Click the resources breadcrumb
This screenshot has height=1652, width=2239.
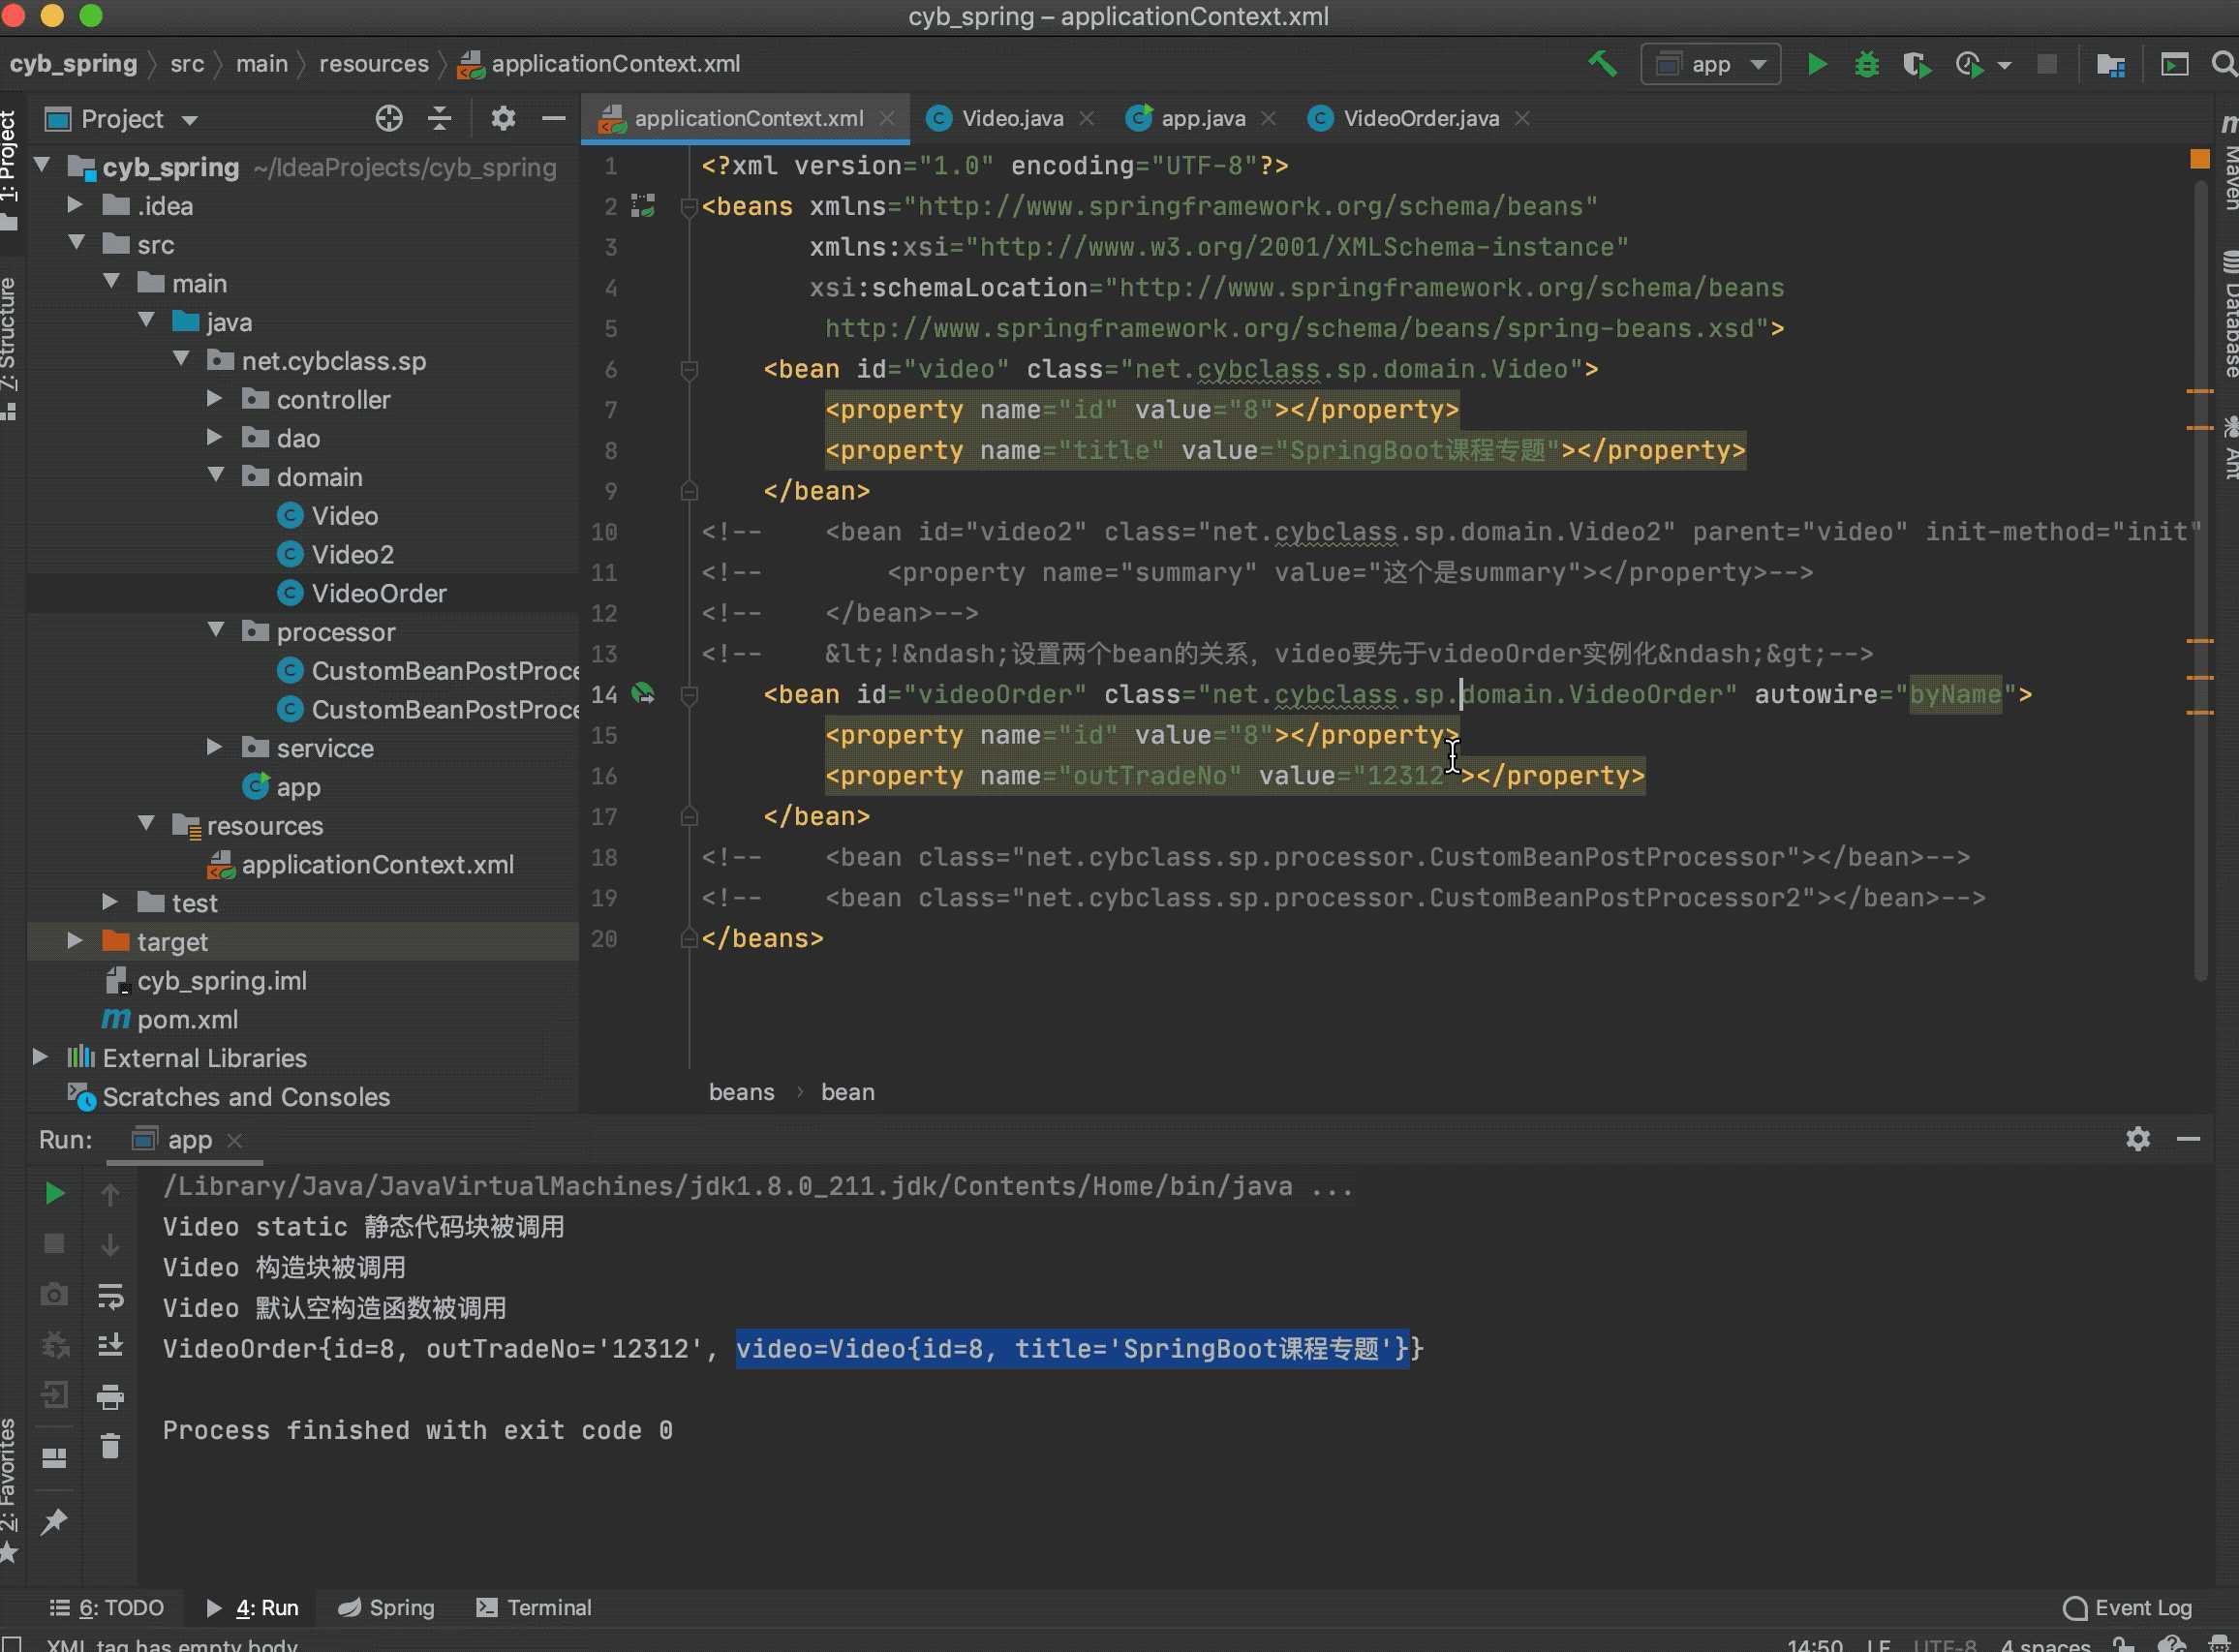click(373, 64)
